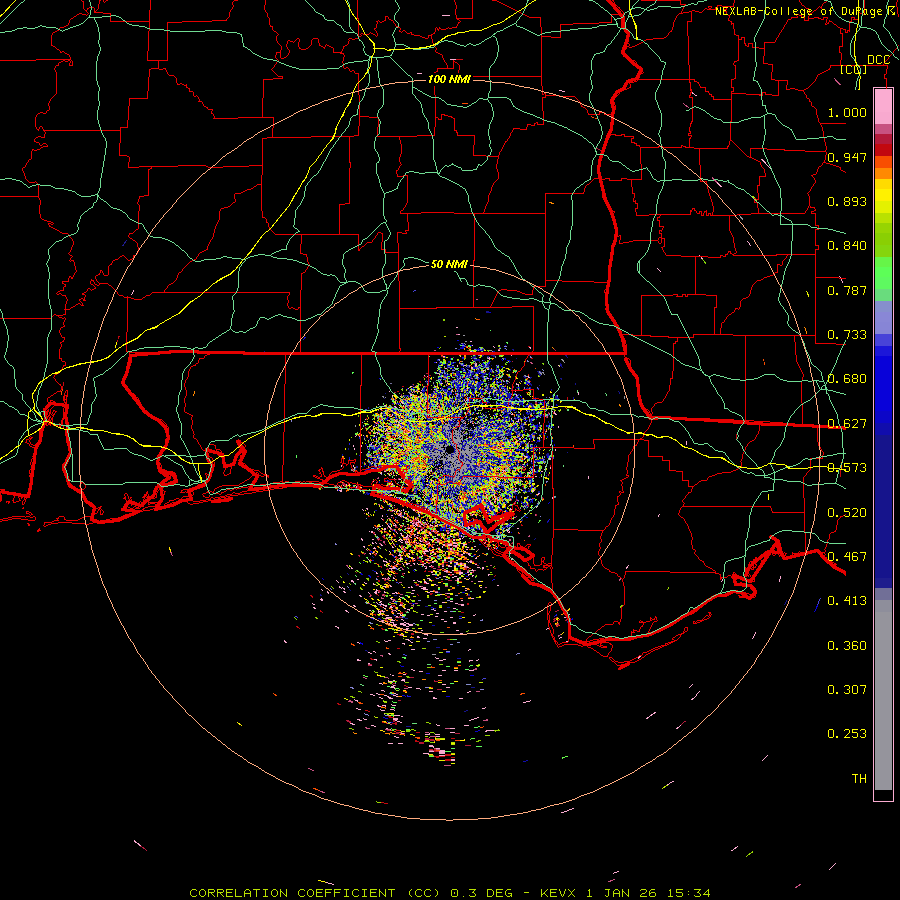This screenshot has width=900, height=900.
Task: Click the 100 NMI range ring label
Action: (x=449, y=79)
